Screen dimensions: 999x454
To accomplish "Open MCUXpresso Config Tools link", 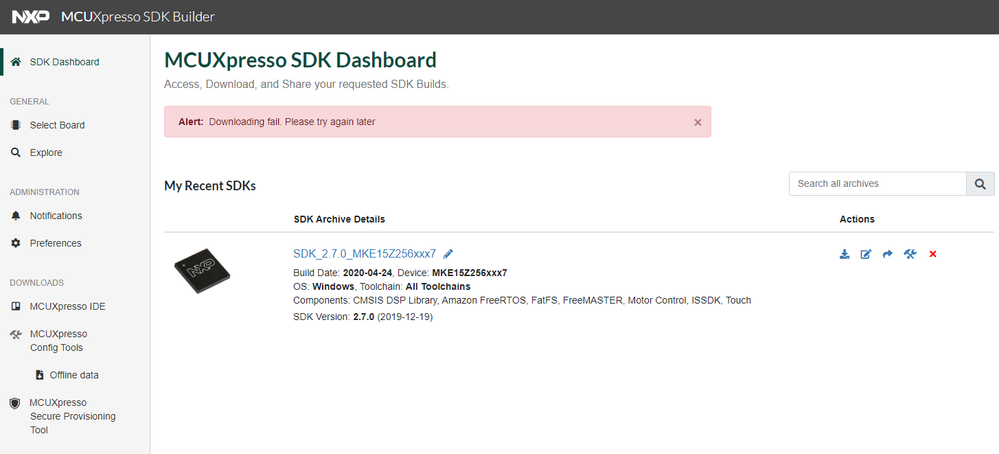I will 59,341.
